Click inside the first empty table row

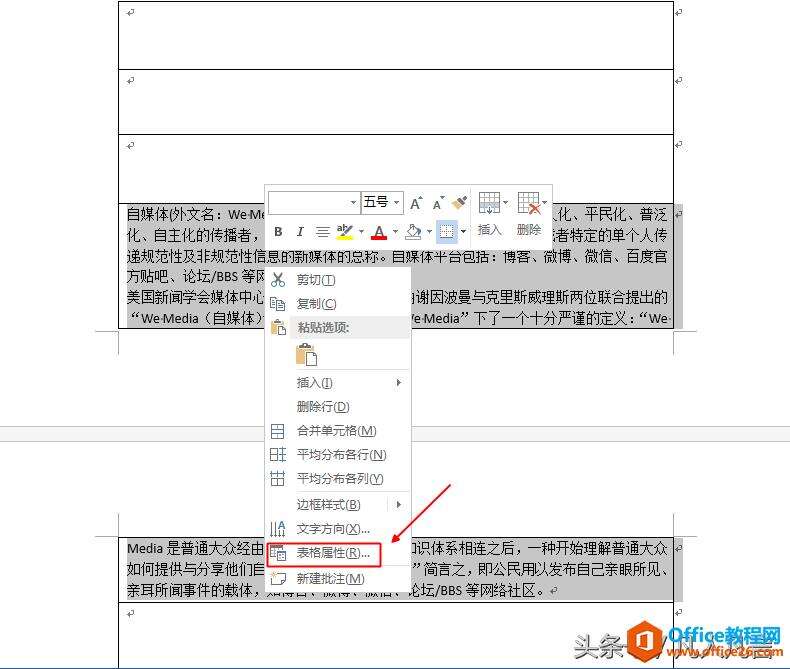396,36
